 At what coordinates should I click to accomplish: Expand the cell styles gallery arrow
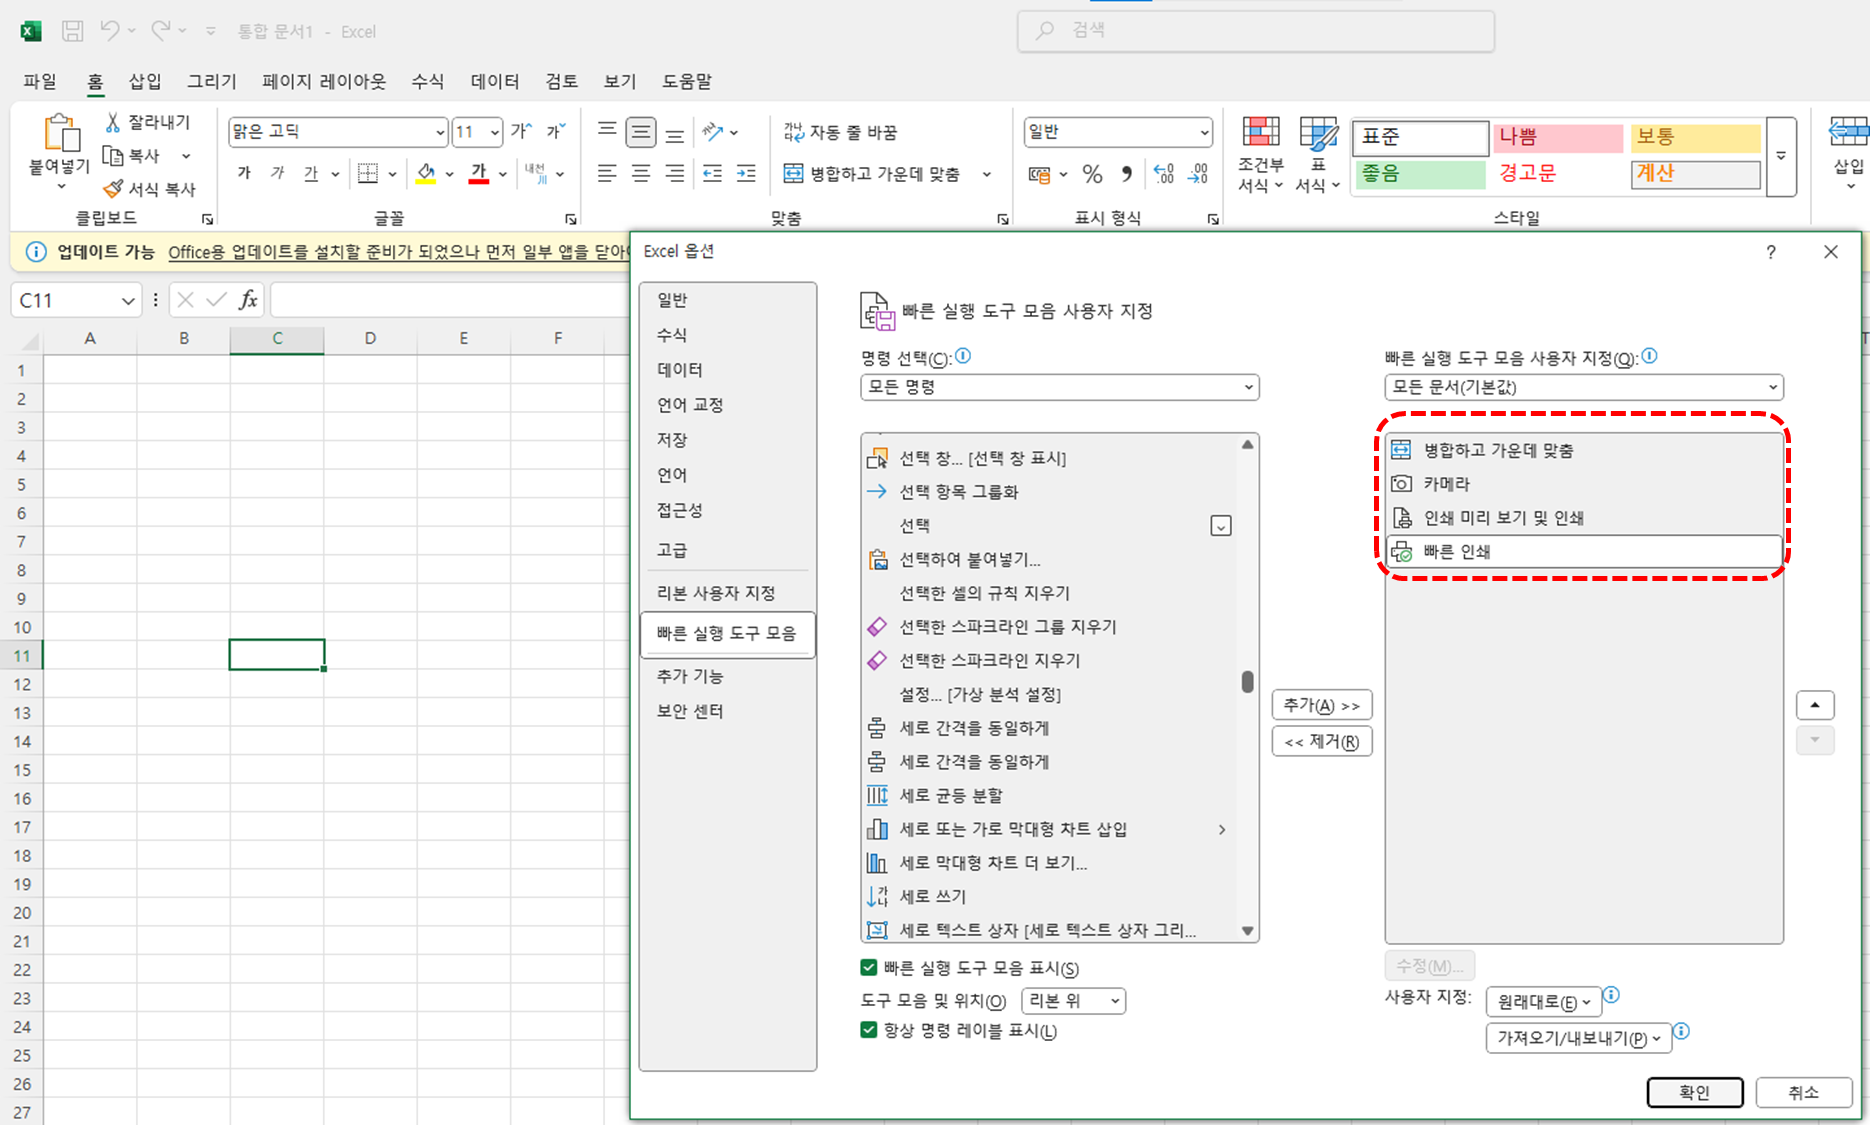tap(1781, 156)
